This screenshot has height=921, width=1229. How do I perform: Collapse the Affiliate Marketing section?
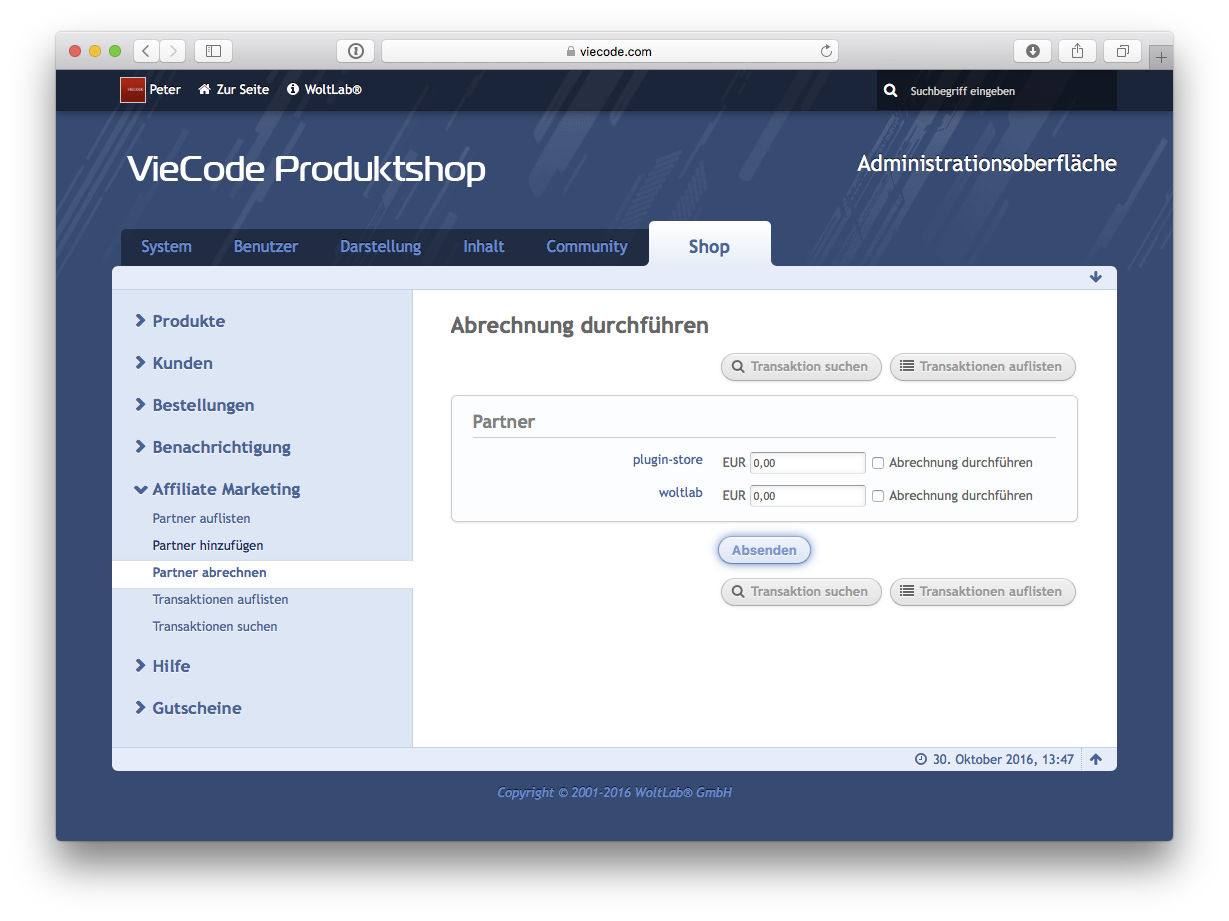[x=225, y=489]
